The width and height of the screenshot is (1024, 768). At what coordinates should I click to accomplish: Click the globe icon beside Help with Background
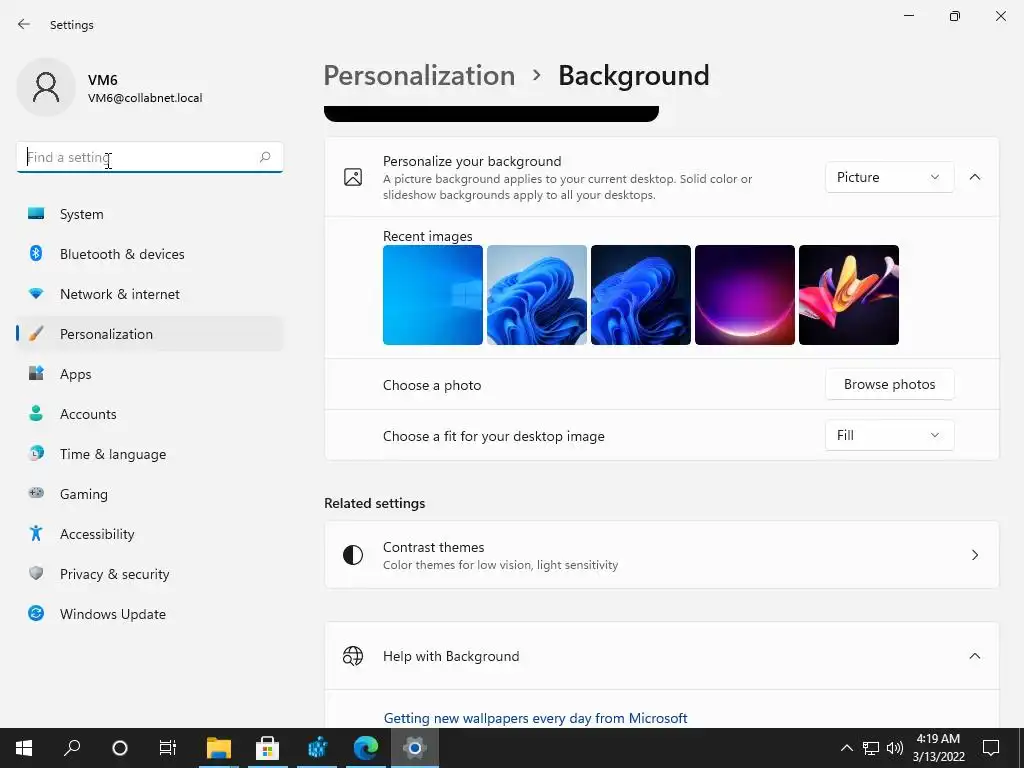click(x=353, y=656)
